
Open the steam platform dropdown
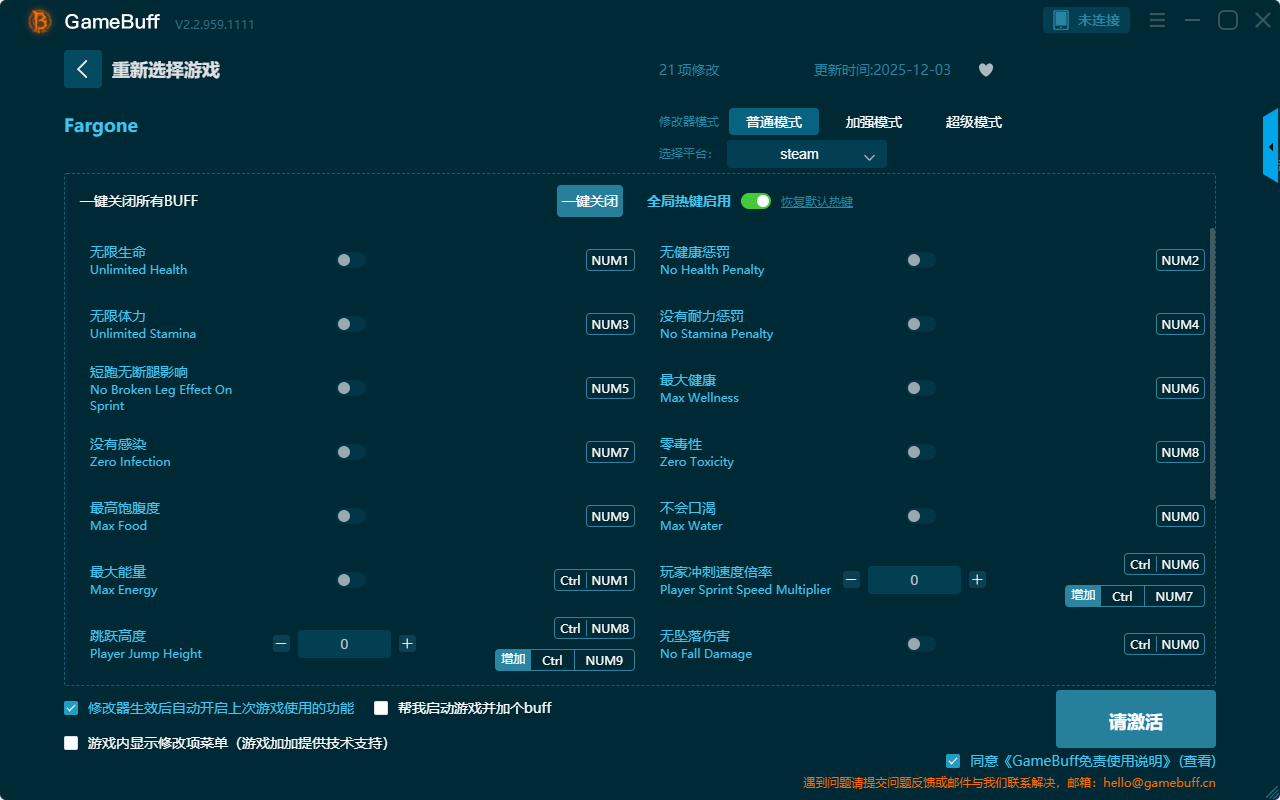point(806,154)
